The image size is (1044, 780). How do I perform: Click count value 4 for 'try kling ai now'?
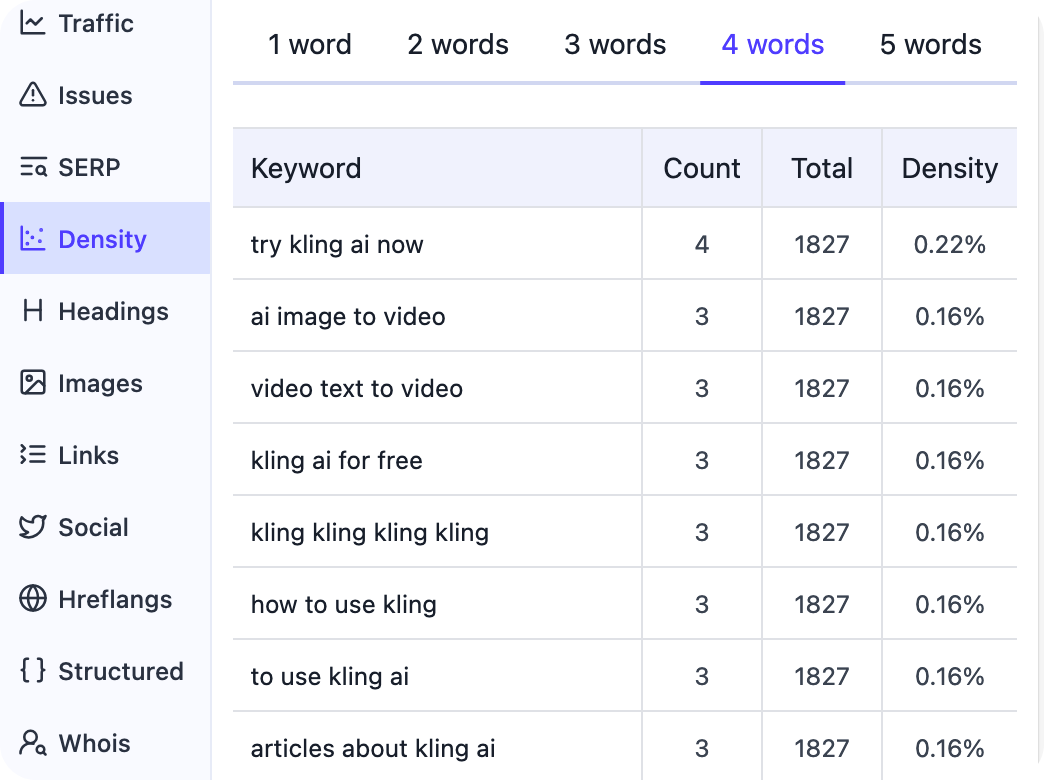(702, 244)
